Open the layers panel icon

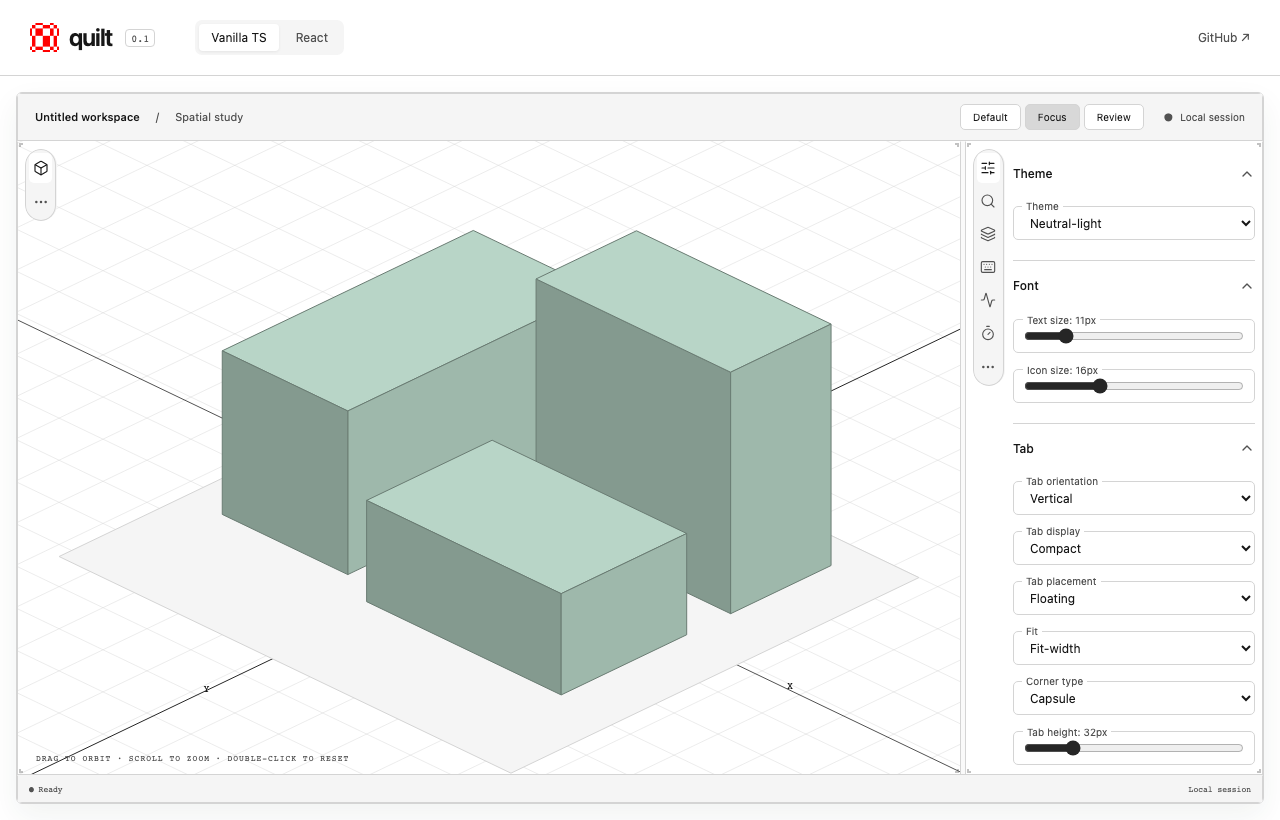pos(988,234)
